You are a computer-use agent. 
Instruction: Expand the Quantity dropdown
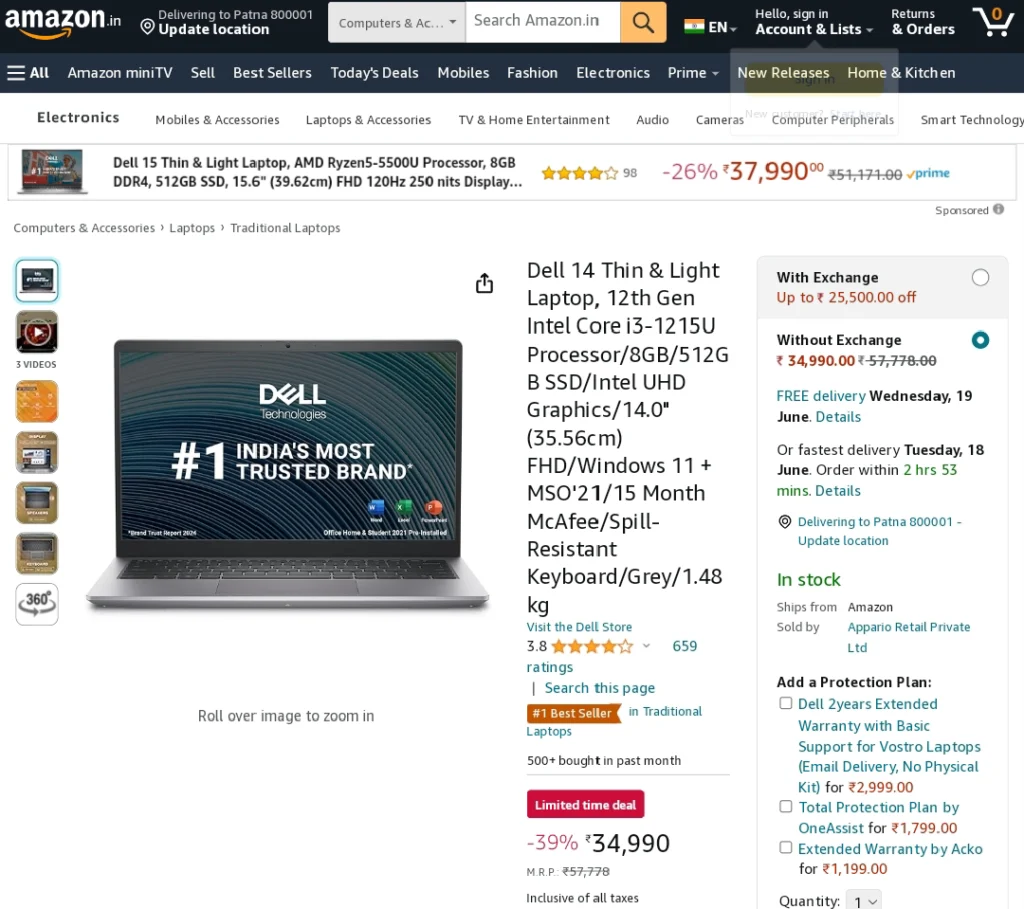click(863, 901)
